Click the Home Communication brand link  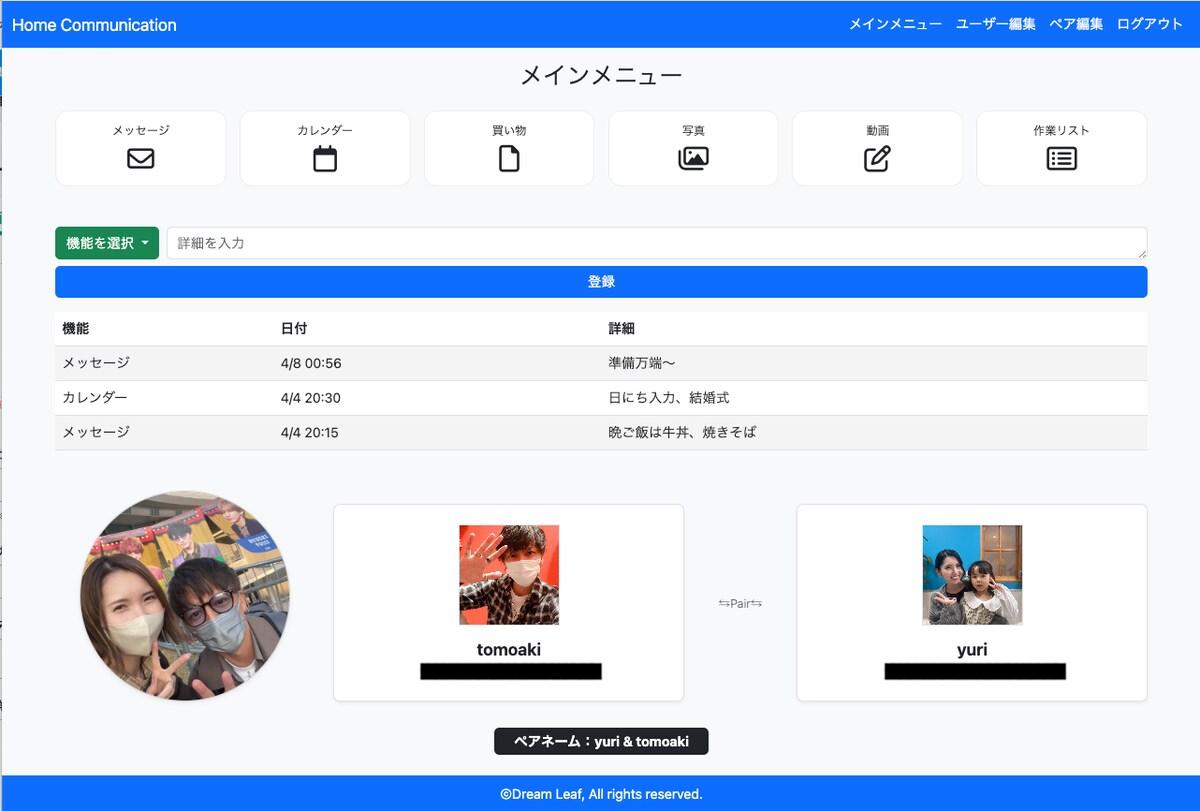coord(94,25)
